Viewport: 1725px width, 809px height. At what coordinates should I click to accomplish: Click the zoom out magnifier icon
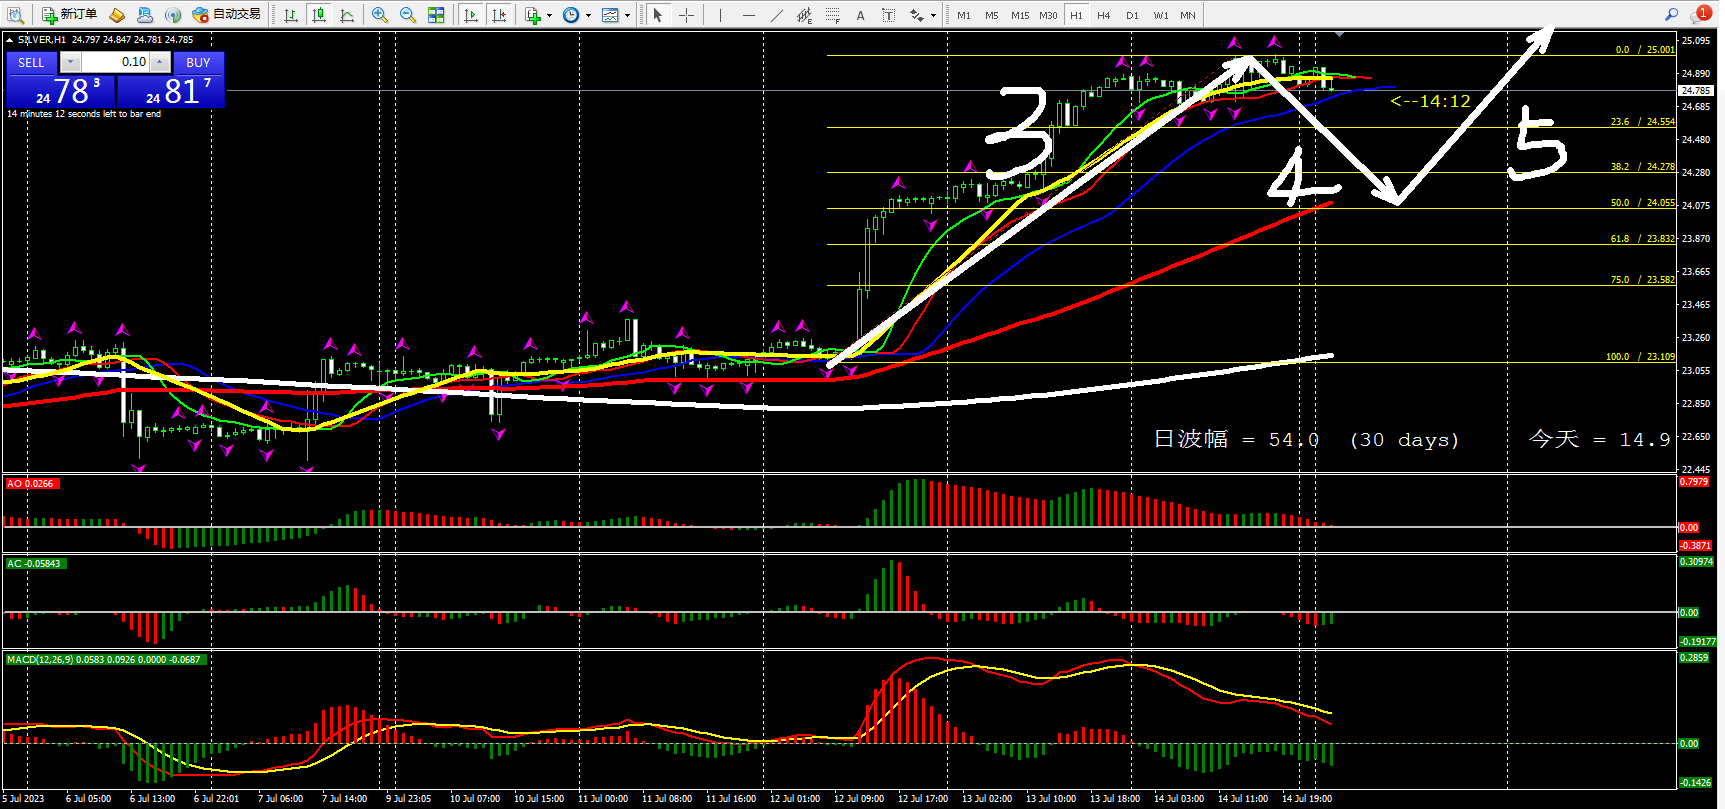click(x=407, y=15)
